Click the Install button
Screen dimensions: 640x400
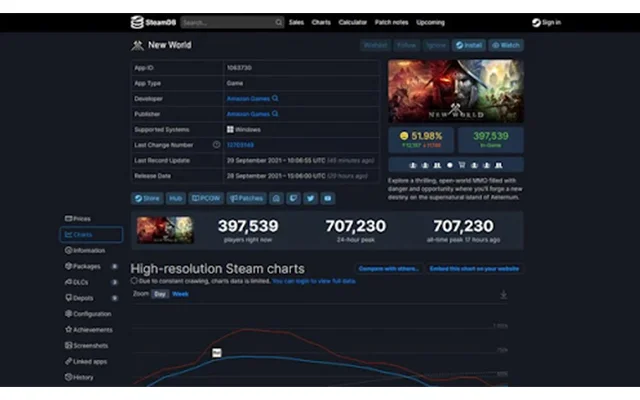(469, 45)
